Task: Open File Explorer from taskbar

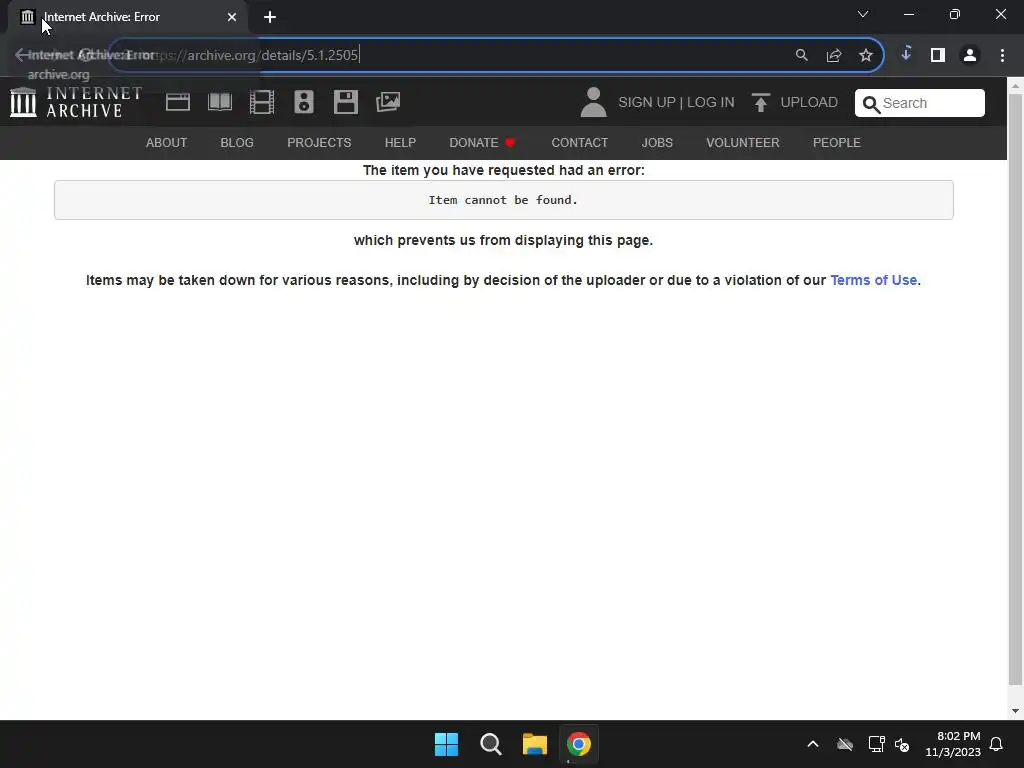Action: 534,744
